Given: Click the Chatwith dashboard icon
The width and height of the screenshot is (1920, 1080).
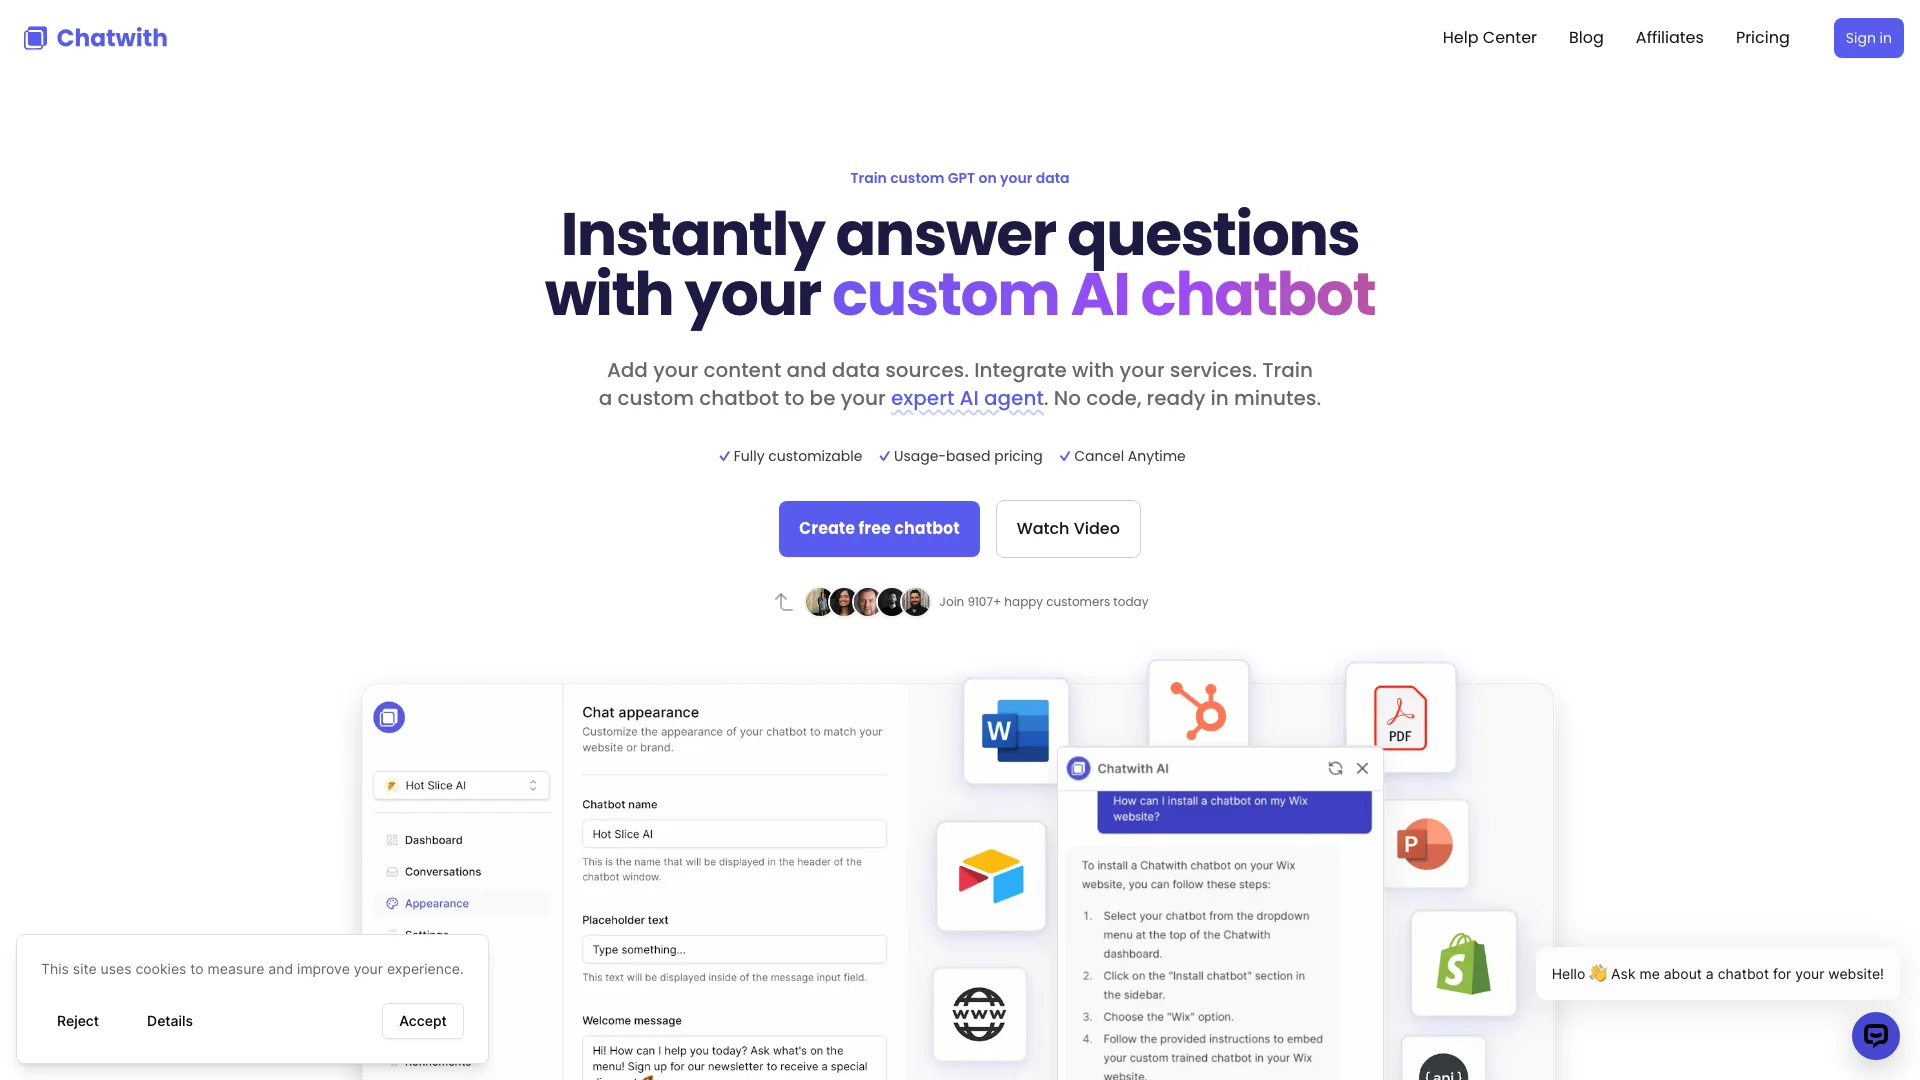Looking at the screenshot, I should coord(388,717).
